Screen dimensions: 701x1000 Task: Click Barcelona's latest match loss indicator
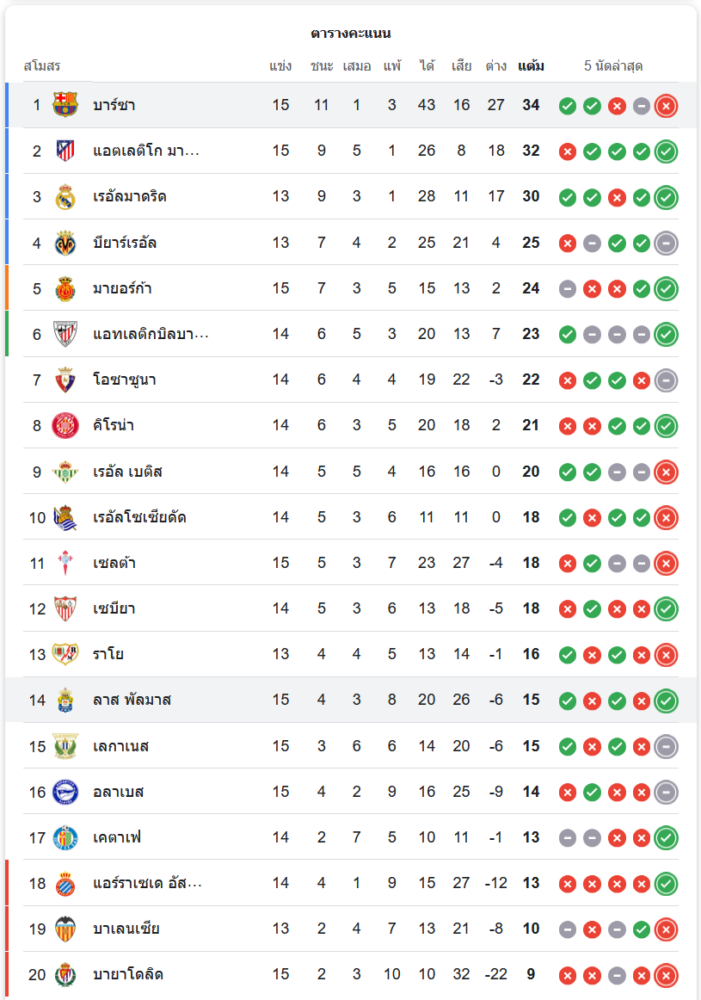click(666, 106)
